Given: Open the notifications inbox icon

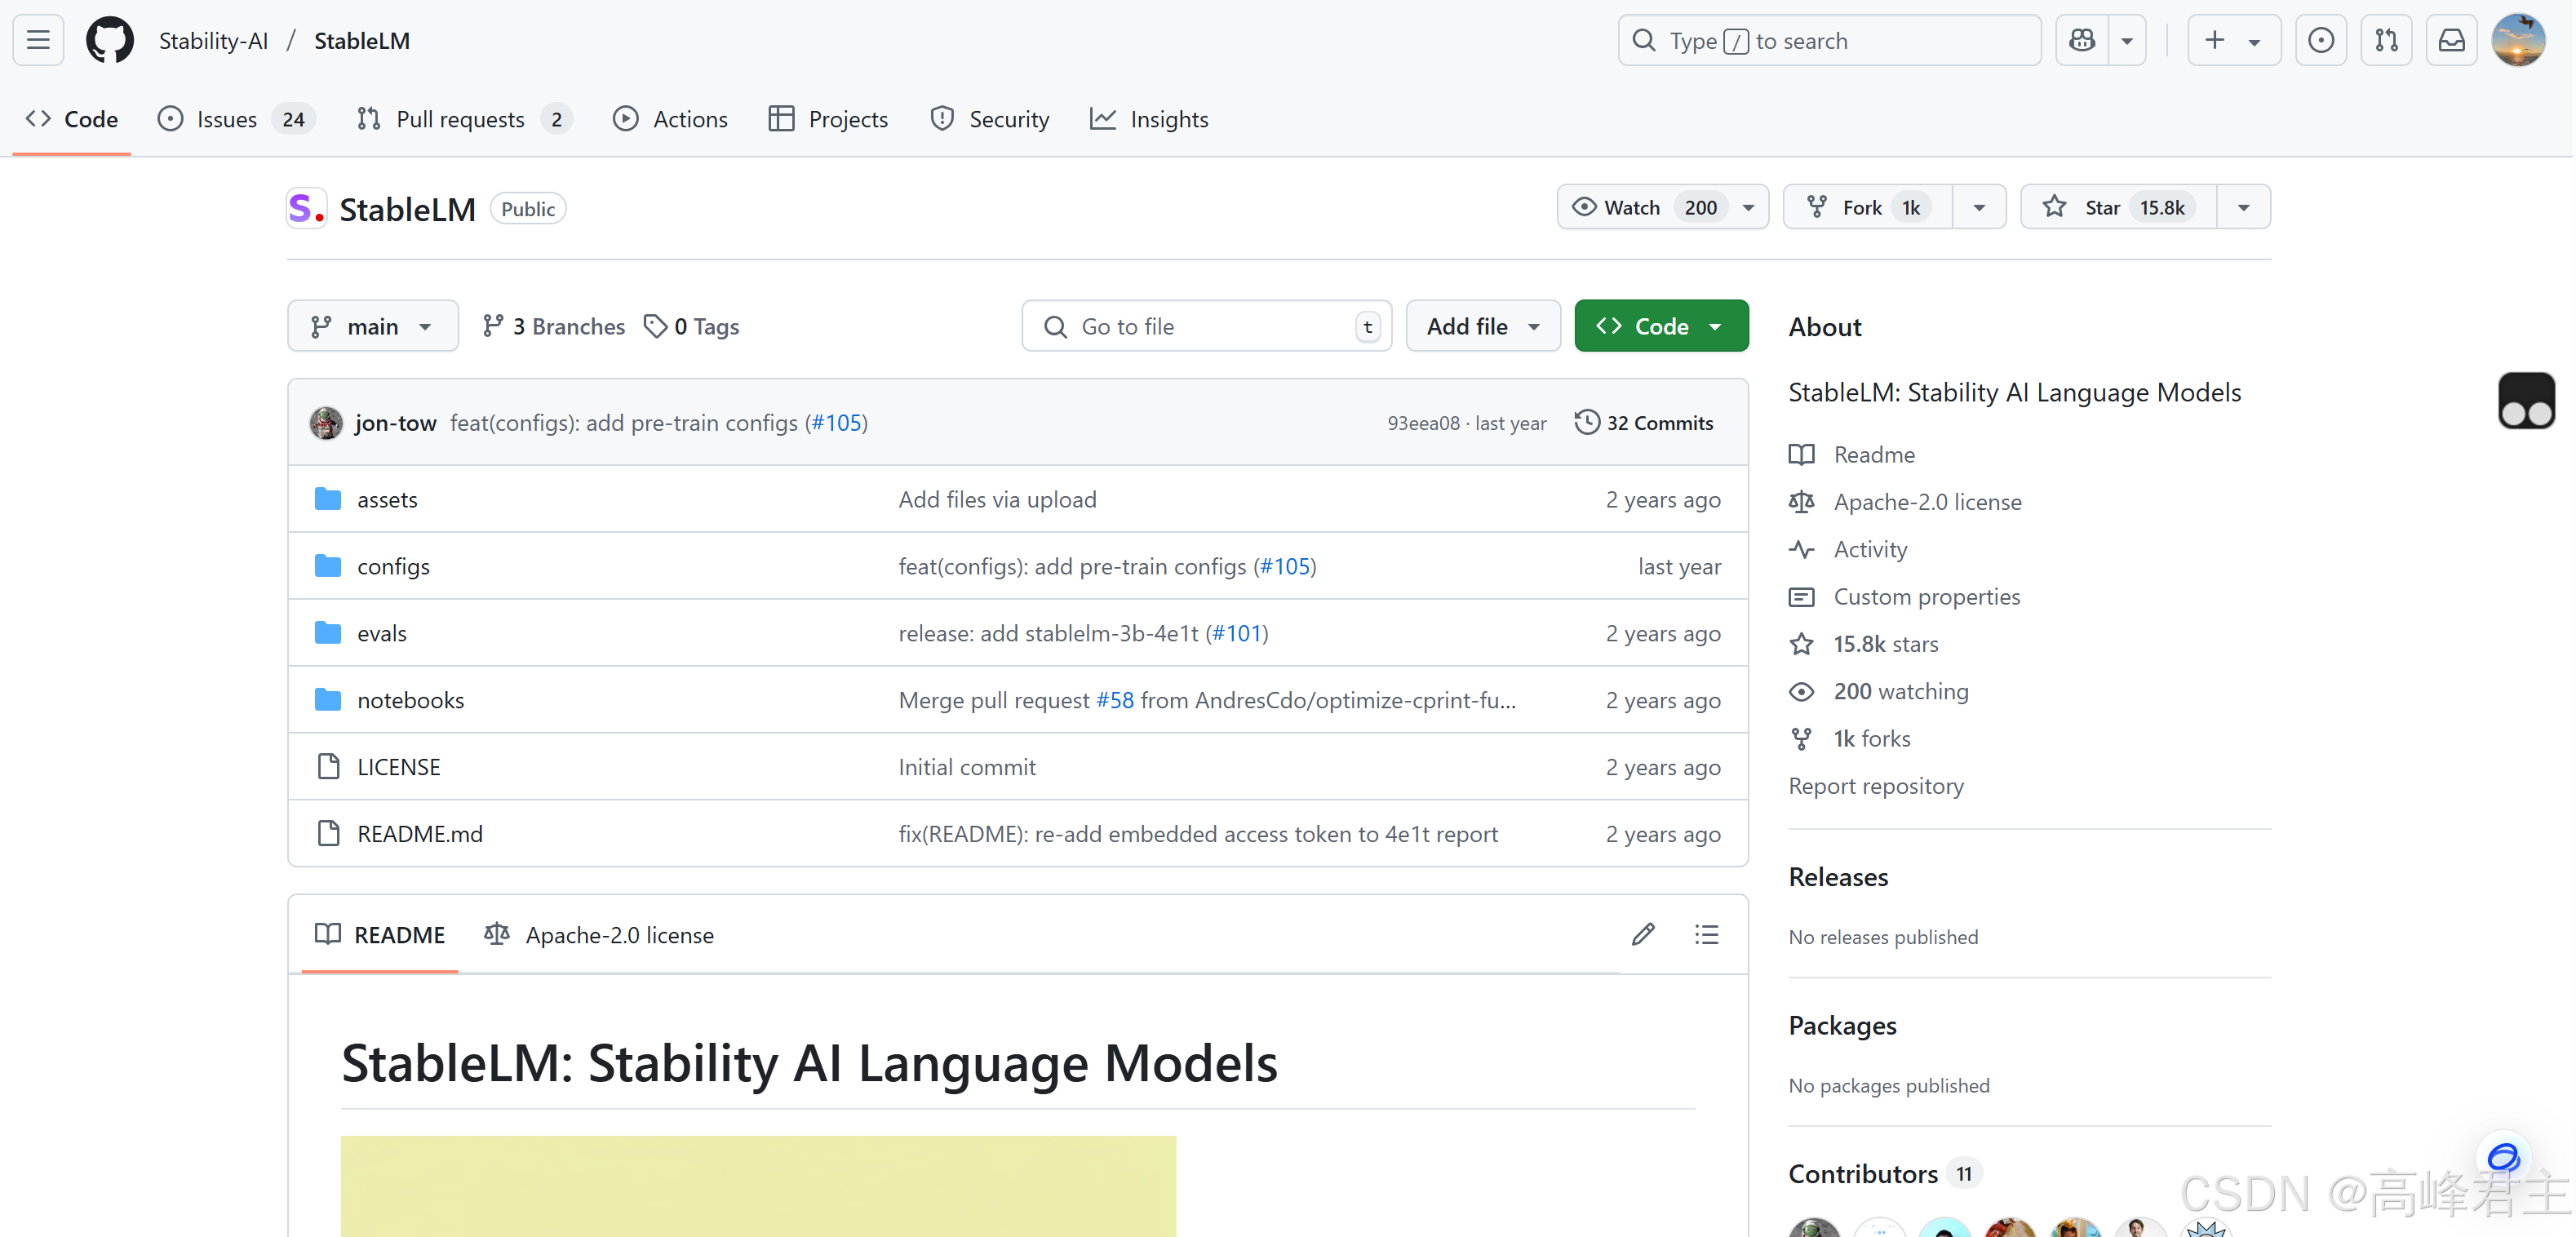Looking at the screenshot, I should tap(2451, 40).
